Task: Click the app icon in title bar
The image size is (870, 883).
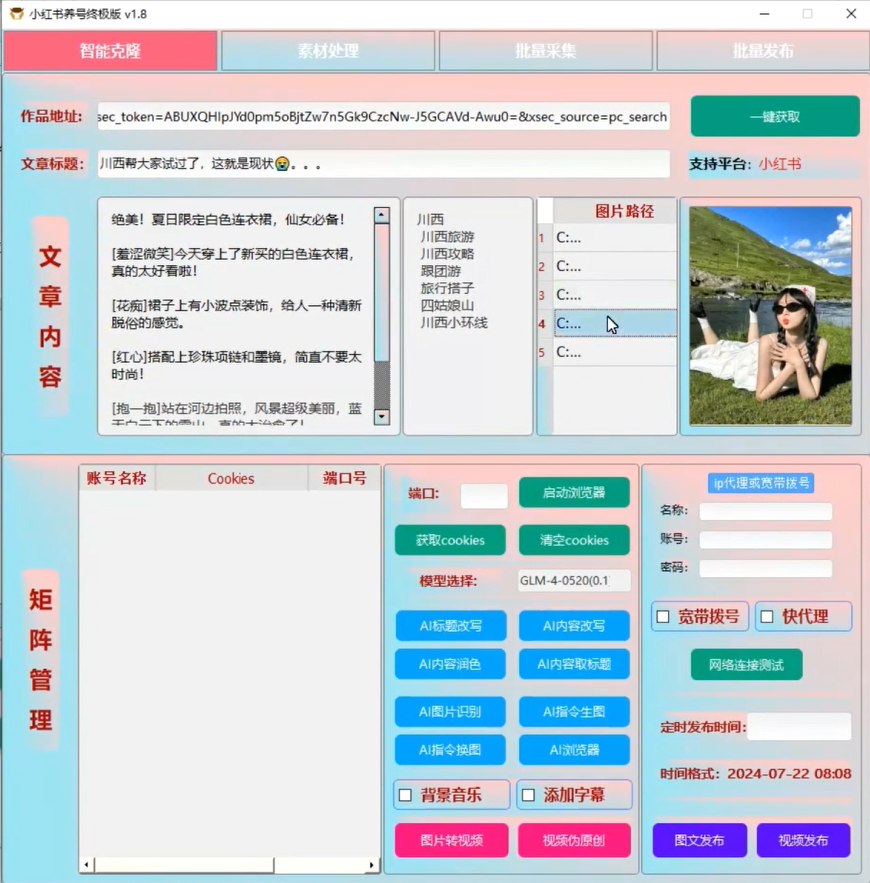Action: click(16, 14)
